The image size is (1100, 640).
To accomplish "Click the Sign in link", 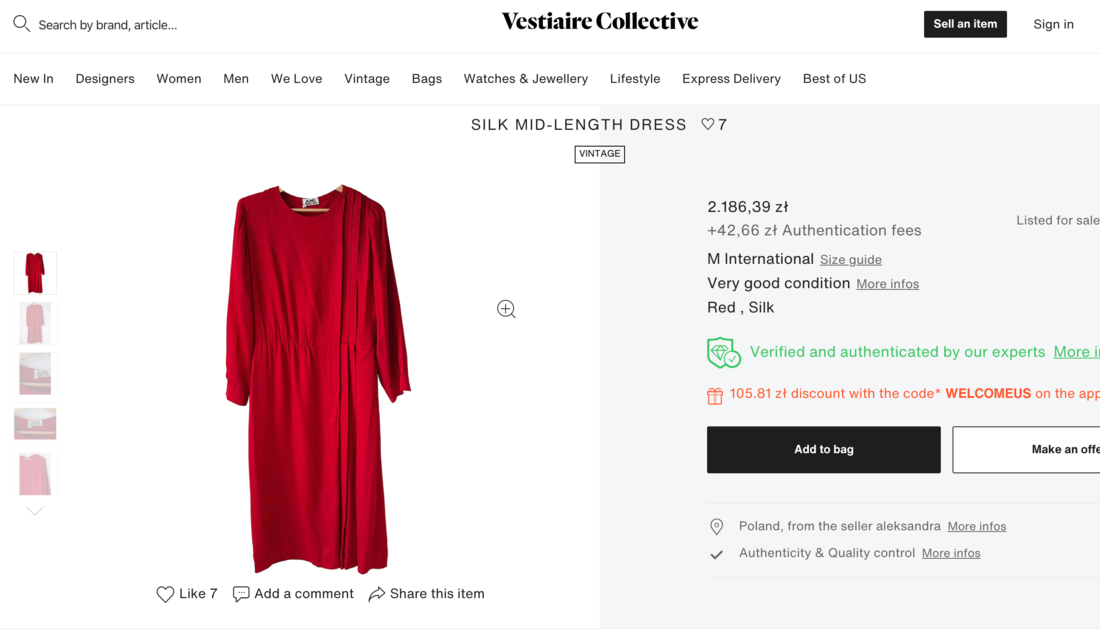I will point(1053,24).
